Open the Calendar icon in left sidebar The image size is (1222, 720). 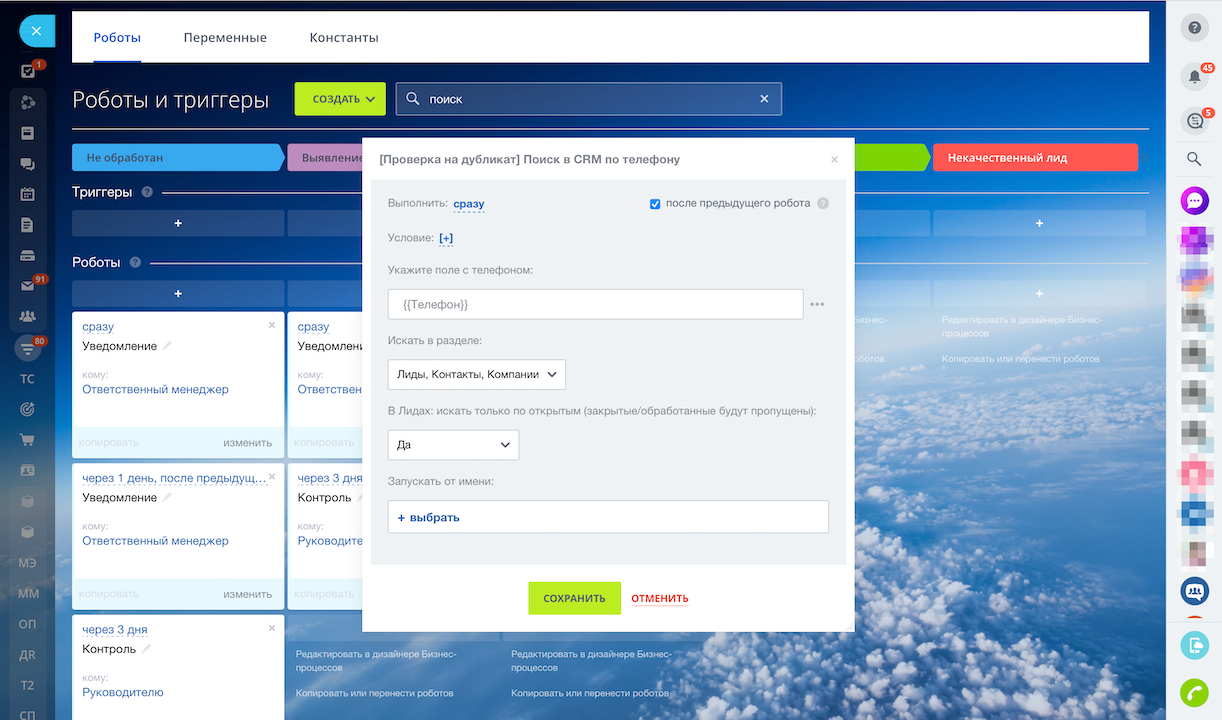click(28, 195)
